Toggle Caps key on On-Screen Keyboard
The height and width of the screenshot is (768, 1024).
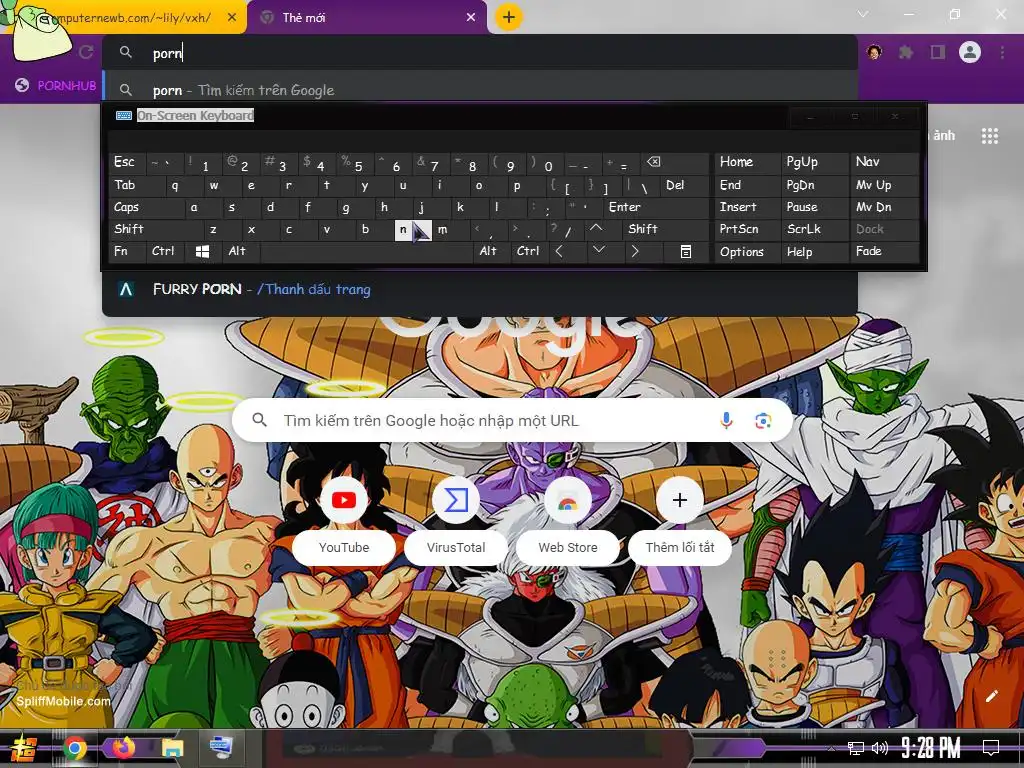(x=146, y=207)
